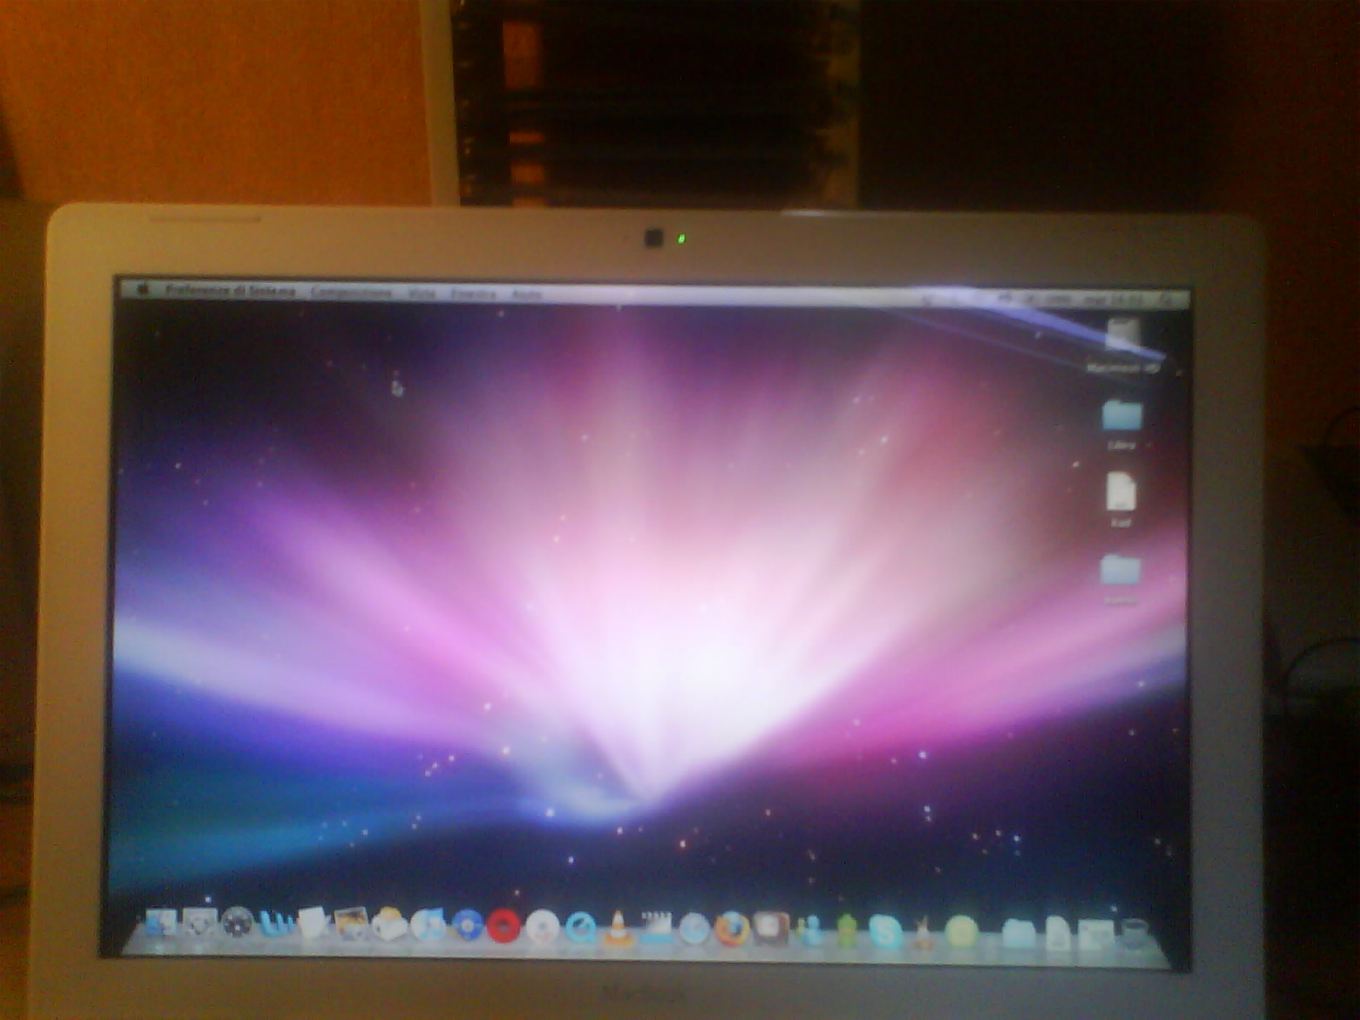1360x1020 pixels.
Task: Launch Firefox from the Dock
Action: pyautogui.click(x=732, y=929)
